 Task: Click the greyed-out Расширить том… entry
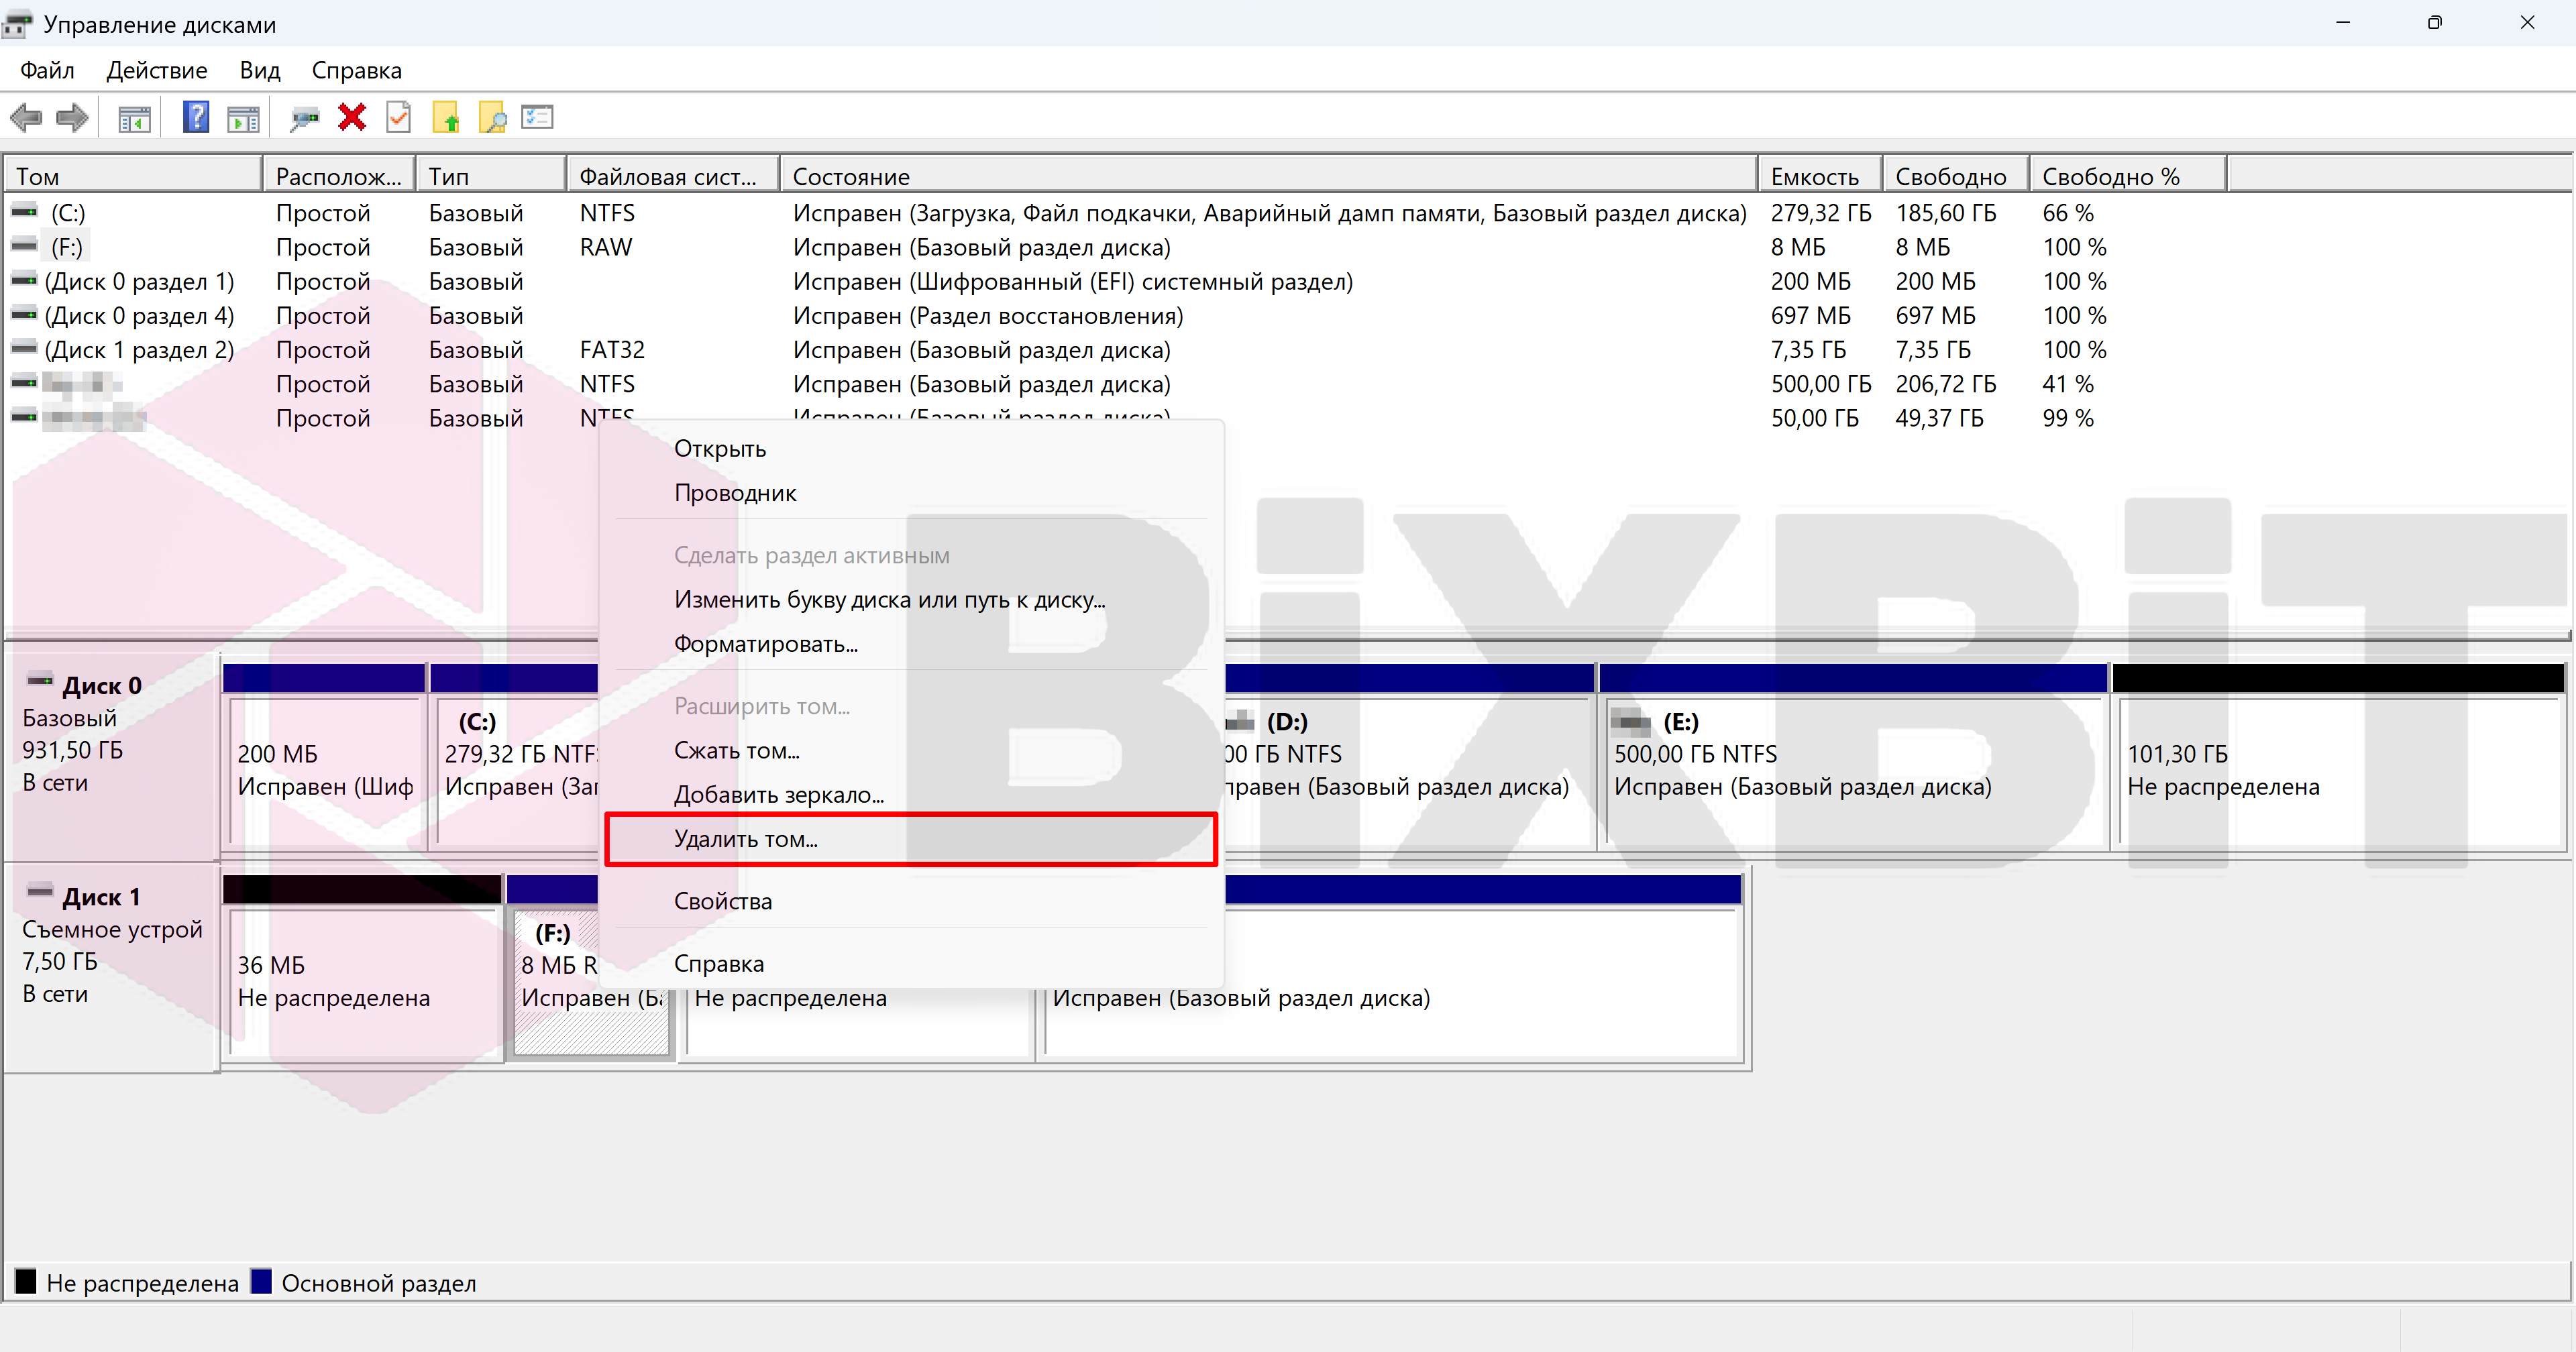[912, 706]
